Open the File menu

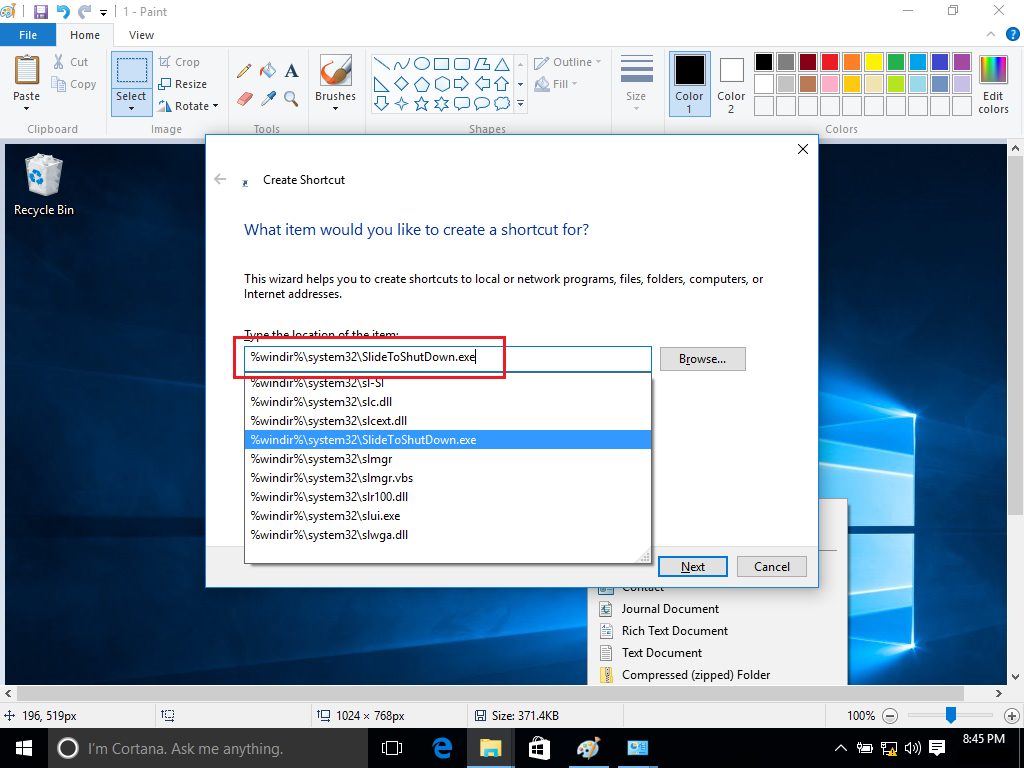click(28, 35)
